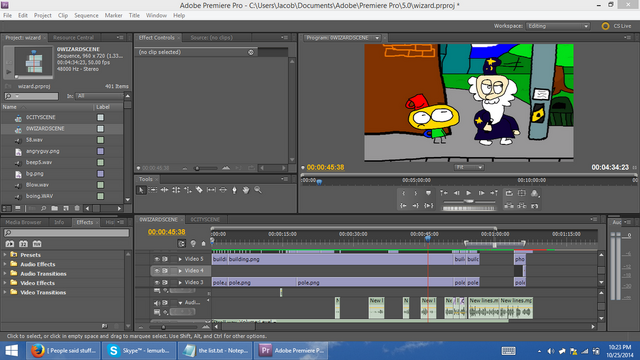Click the Set Out Point button
Viewport: 640px width, 360px height.
point(416,193)
